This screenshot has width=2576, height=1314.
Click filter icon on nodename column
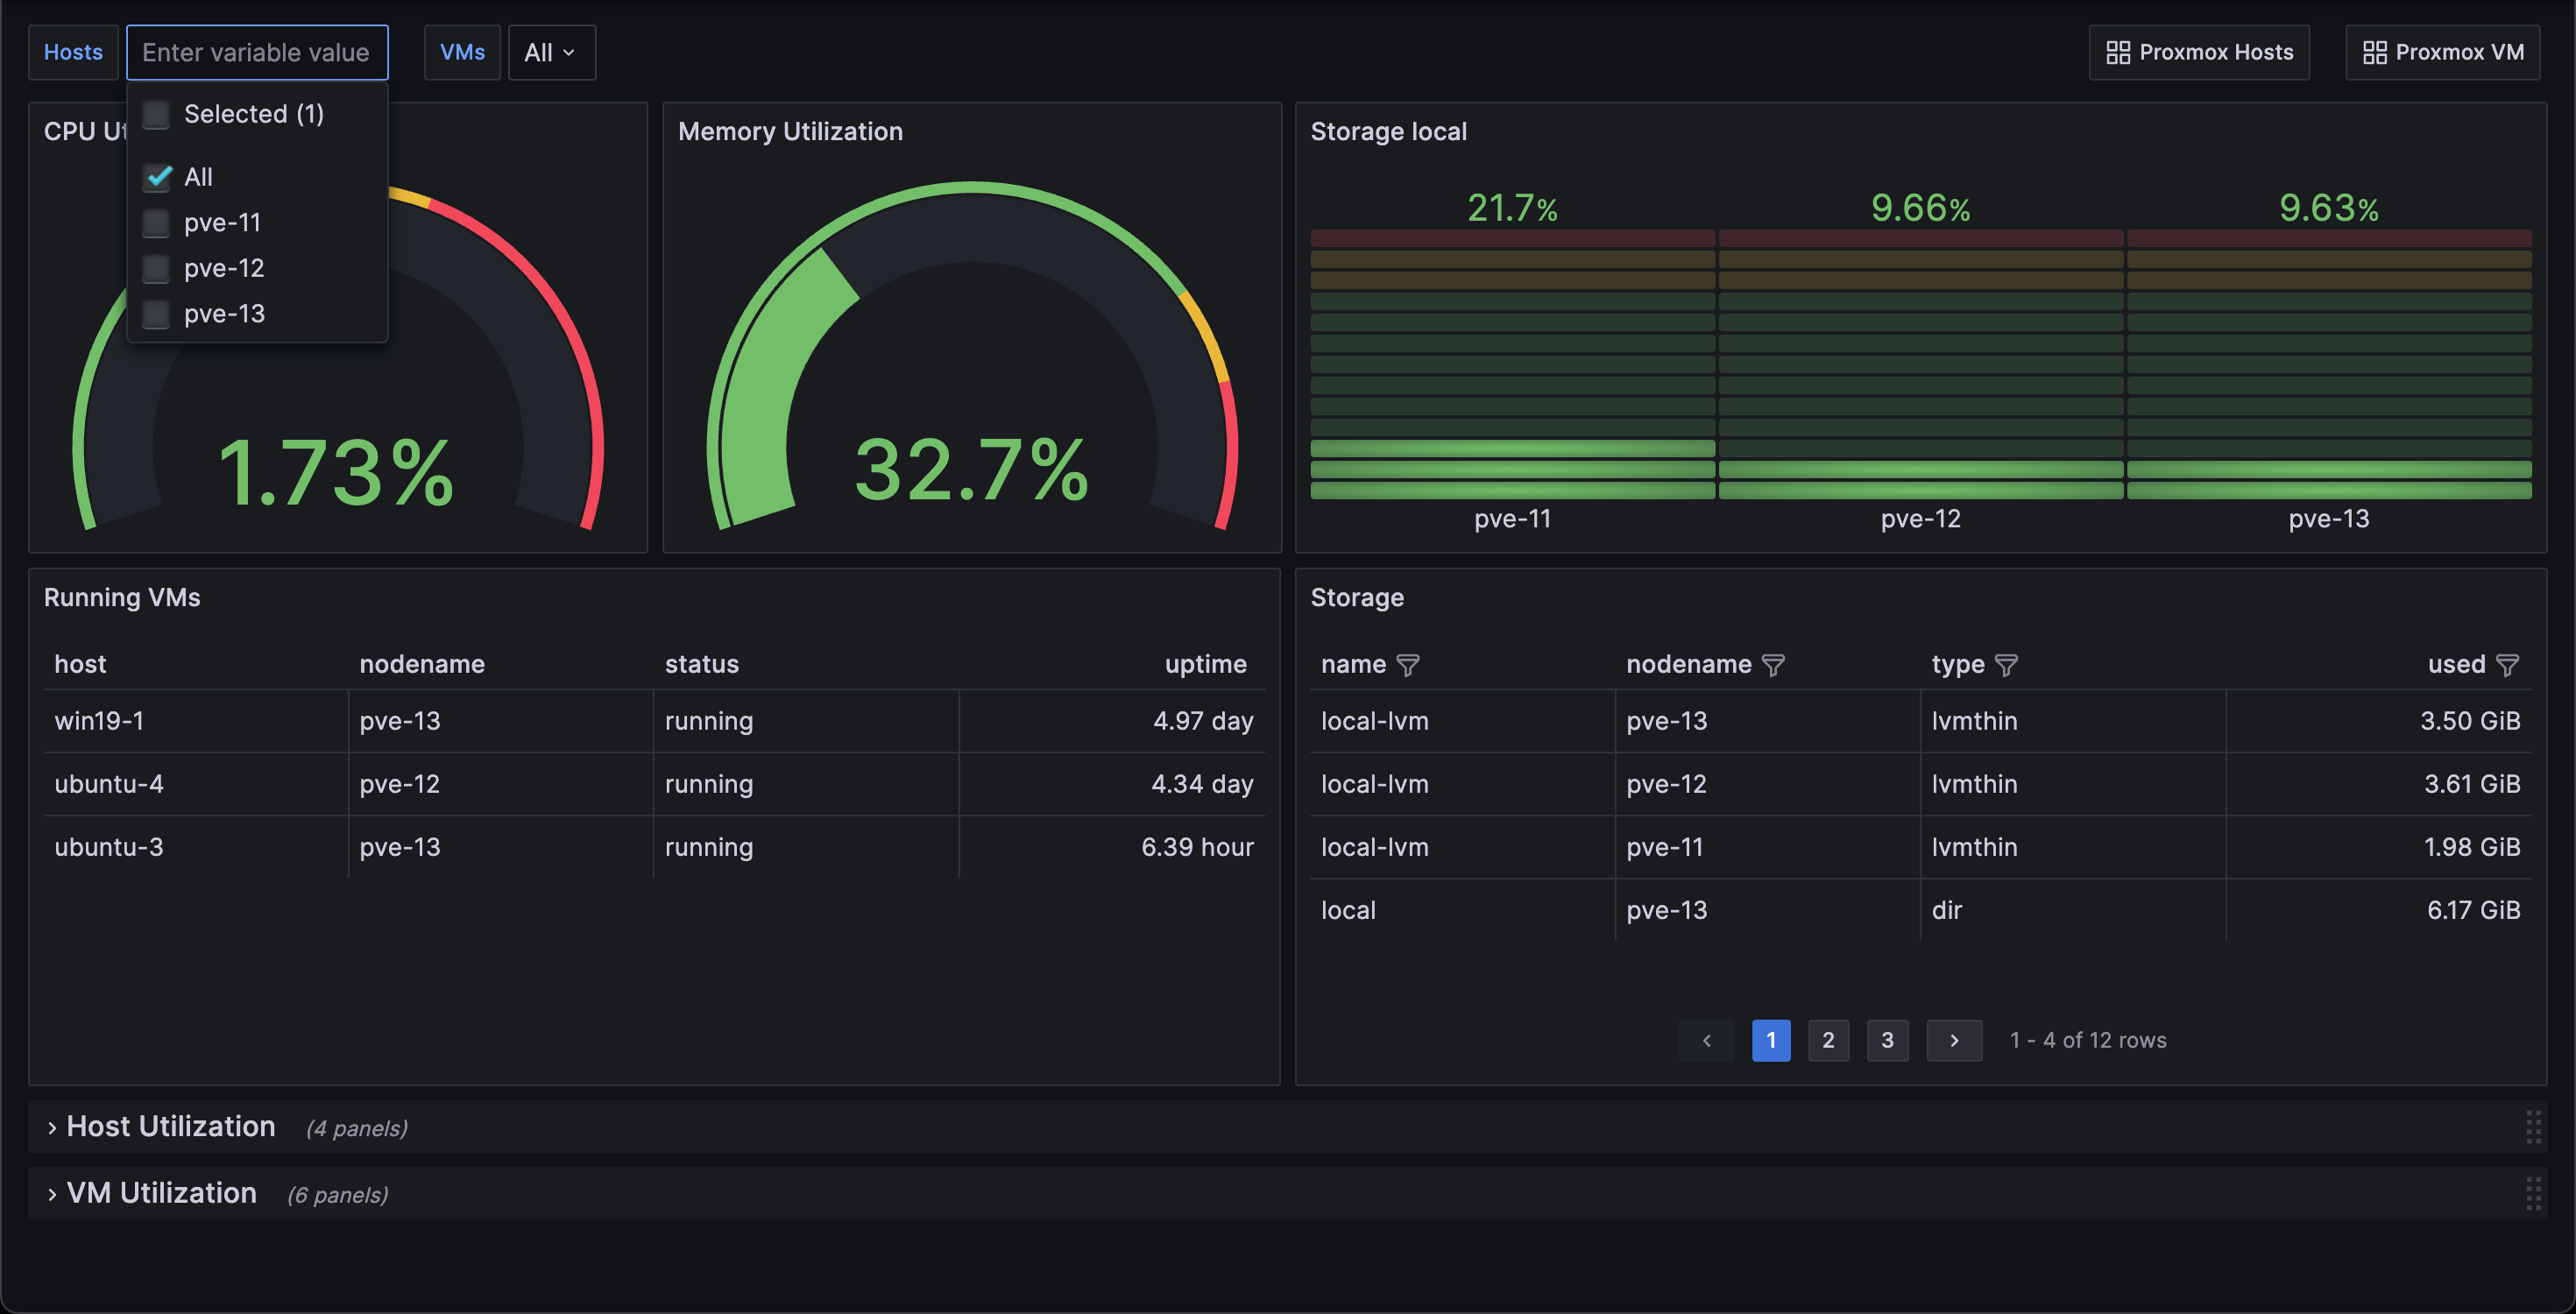click(1773, 665)
